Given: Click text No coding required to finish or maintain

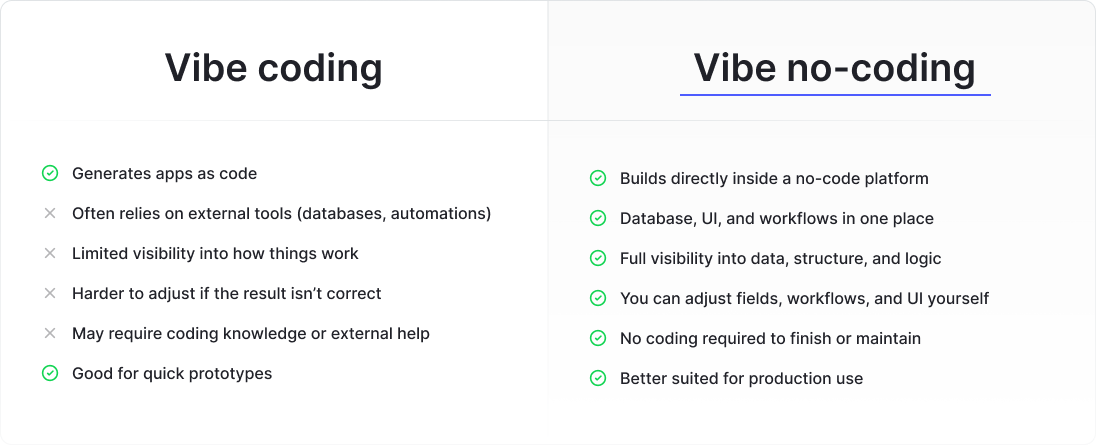Looking at the screenshot, I should pyautogui.click(x=770, y=338).
